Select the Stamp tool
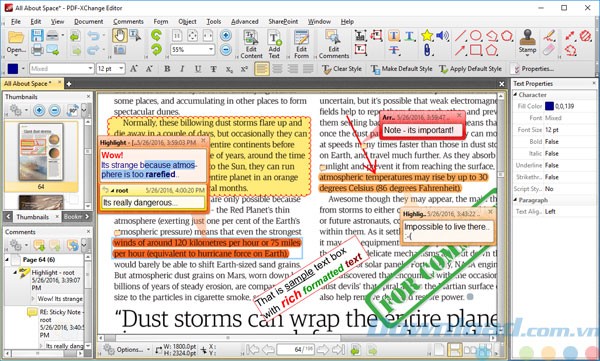 tap(527, 41)
